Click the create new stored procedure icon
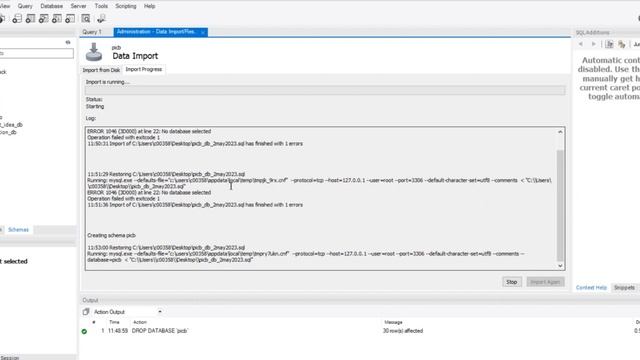Image resolution: width=640 pixels, height=360 pixels. (57, 18)
